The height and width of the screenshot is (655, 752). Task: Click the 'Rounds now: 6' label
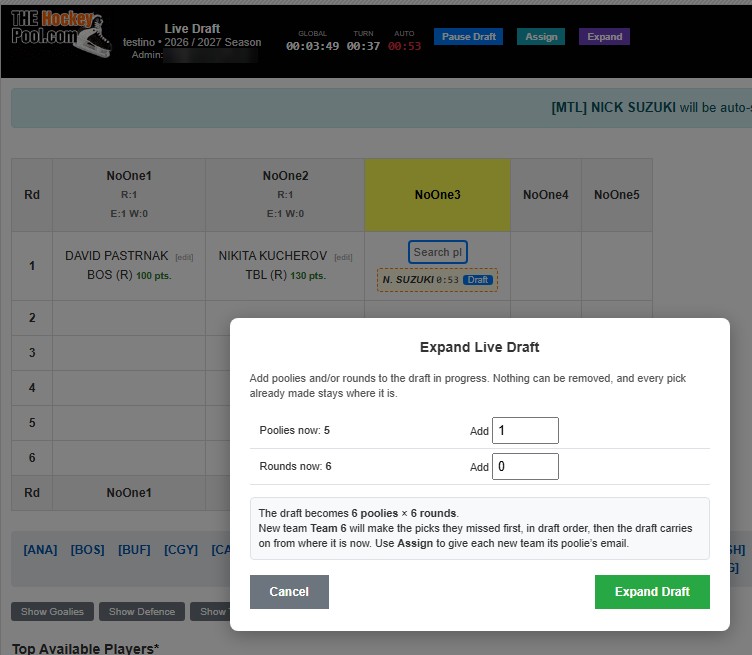pos(295,466)
